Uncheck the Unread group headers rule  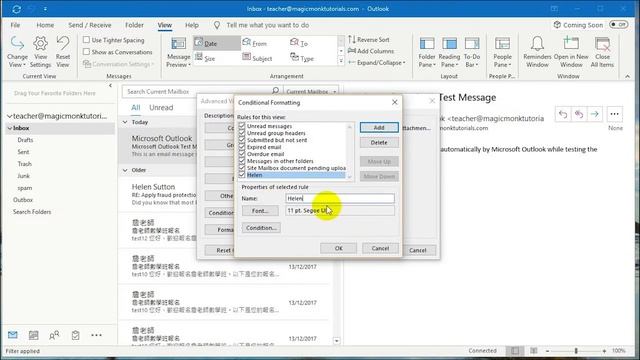242,133
